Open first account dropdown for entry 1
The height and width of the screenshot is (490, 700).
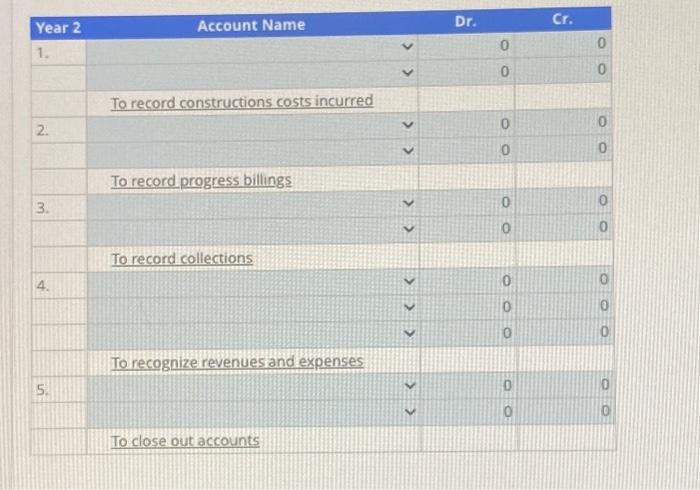(x=252, y=49)
